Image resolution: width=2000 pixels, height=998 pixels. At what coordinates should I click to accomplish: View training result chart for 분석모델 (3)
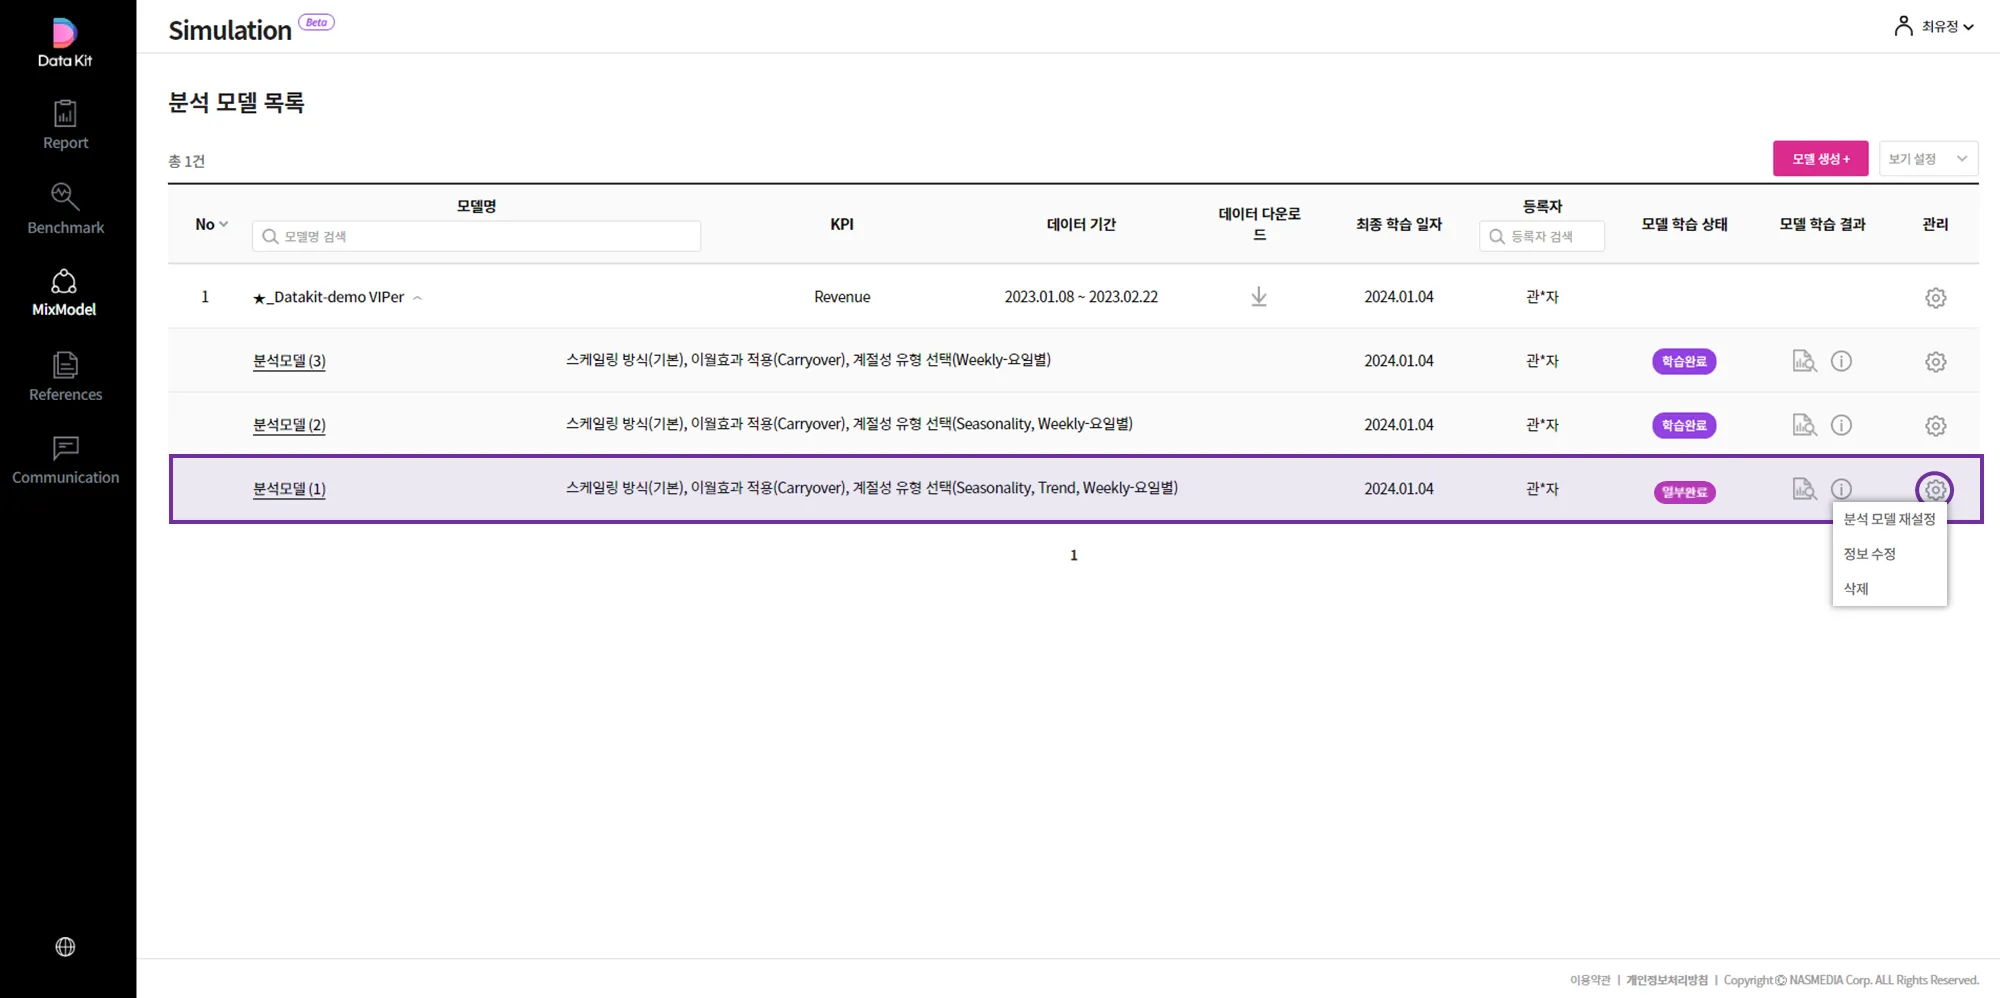click(x=1804, y=361)
